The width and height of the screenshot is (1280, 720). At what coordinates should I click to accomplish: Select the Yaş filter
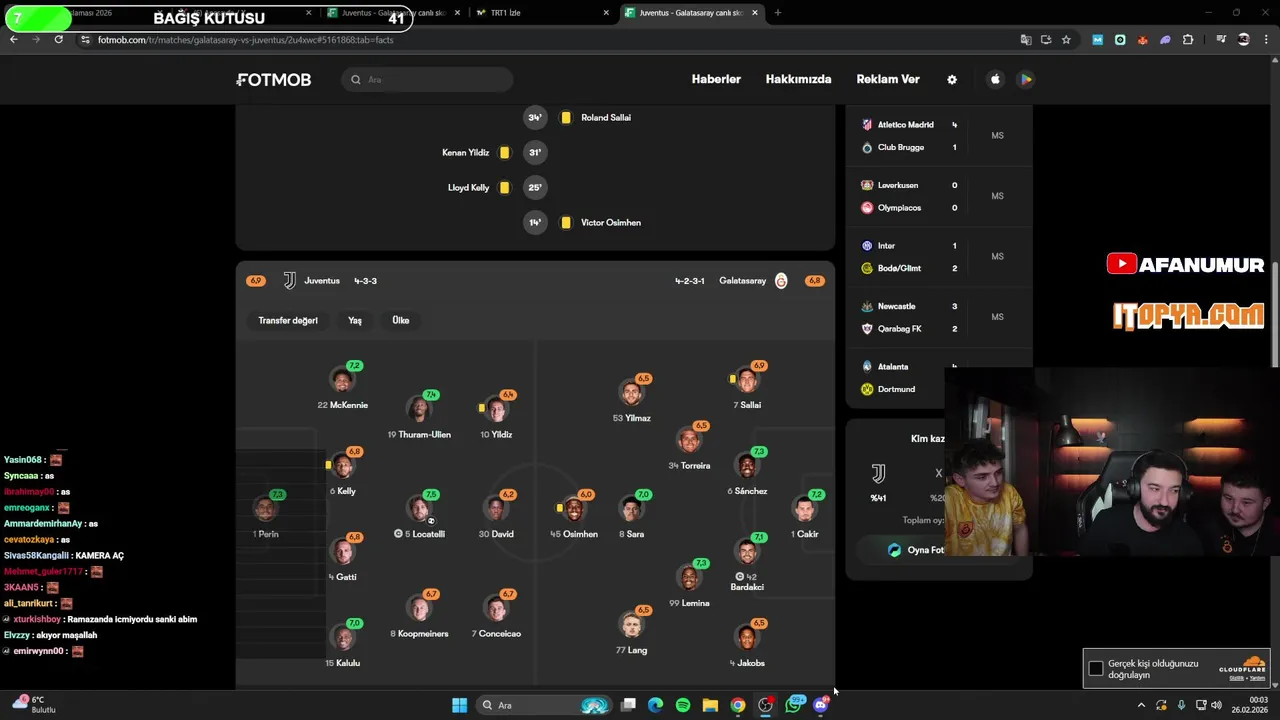point(355,320)
